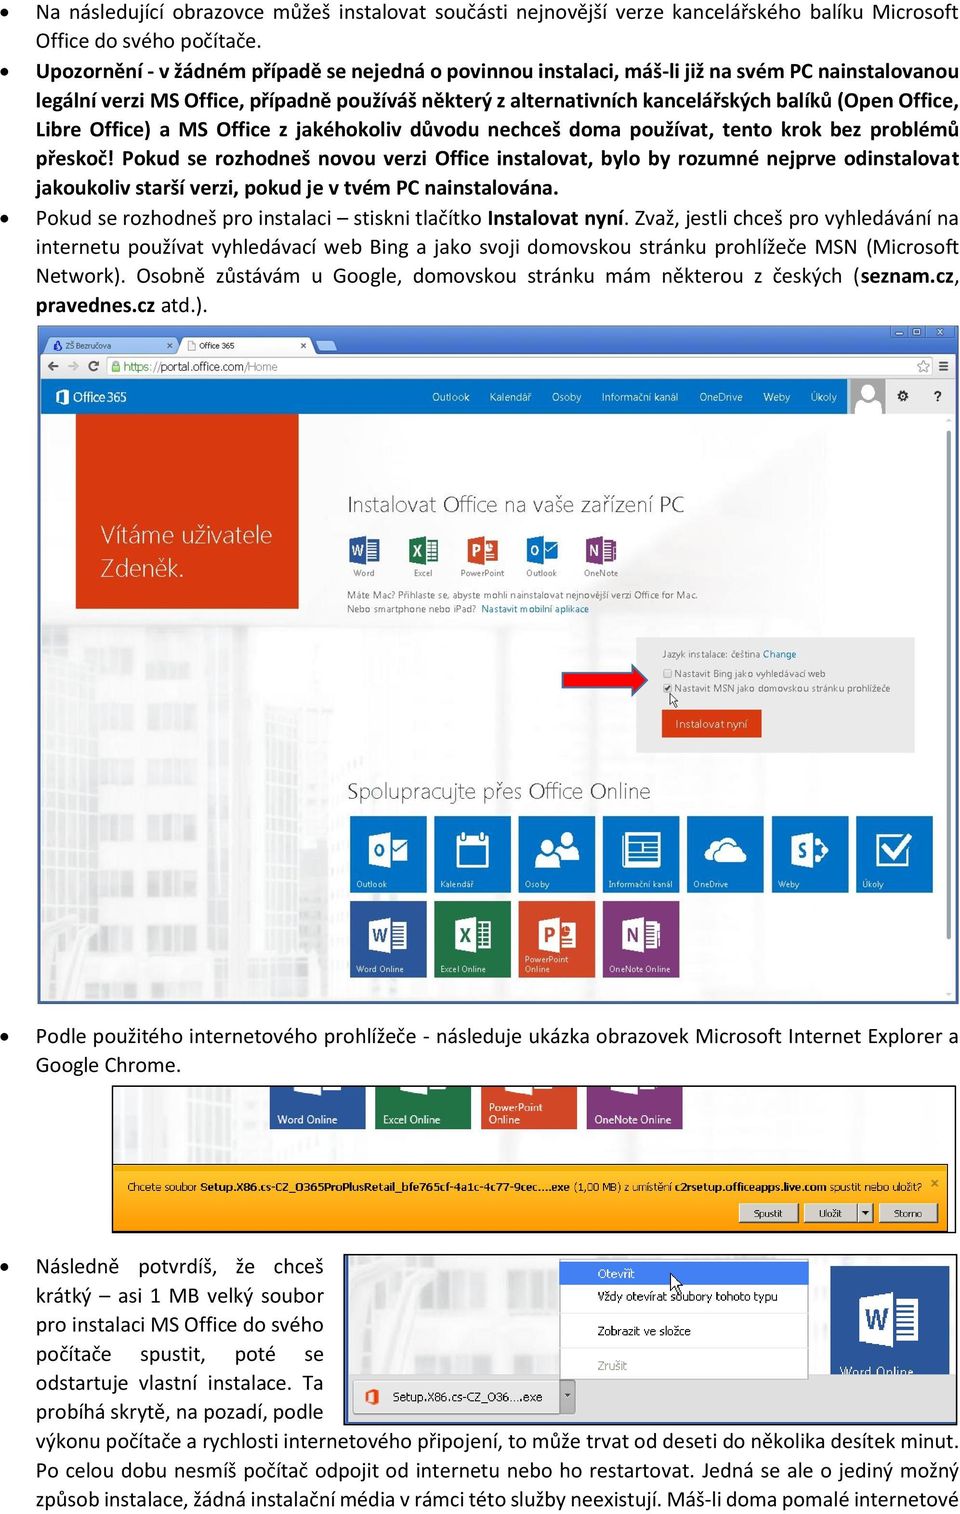Screen dimensions: 960x1514
Task: Uncheck Nastavit MSN jako domovskou stránku
Action: point(668,688)
